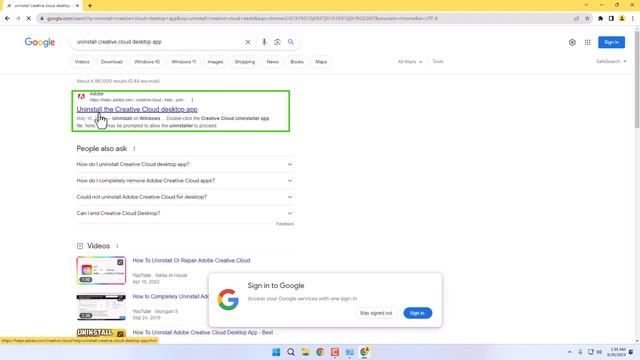Expand 'Could not uninstall Adobe Creative Cloud for desktop?'
This screenshot has height=360, width=640.
tap(184, 197)
